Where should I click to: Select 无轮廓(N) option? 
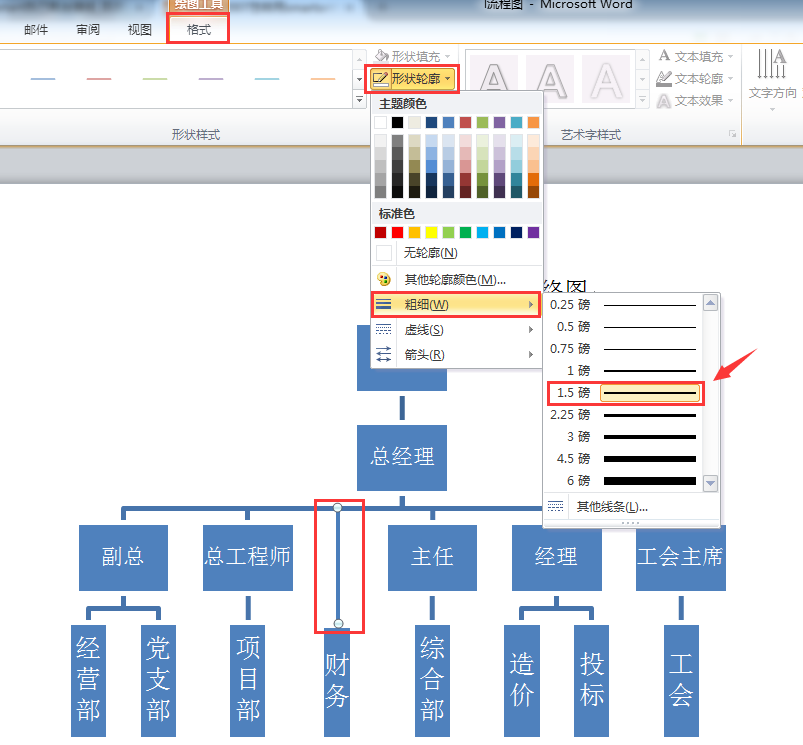pos(456,252)
